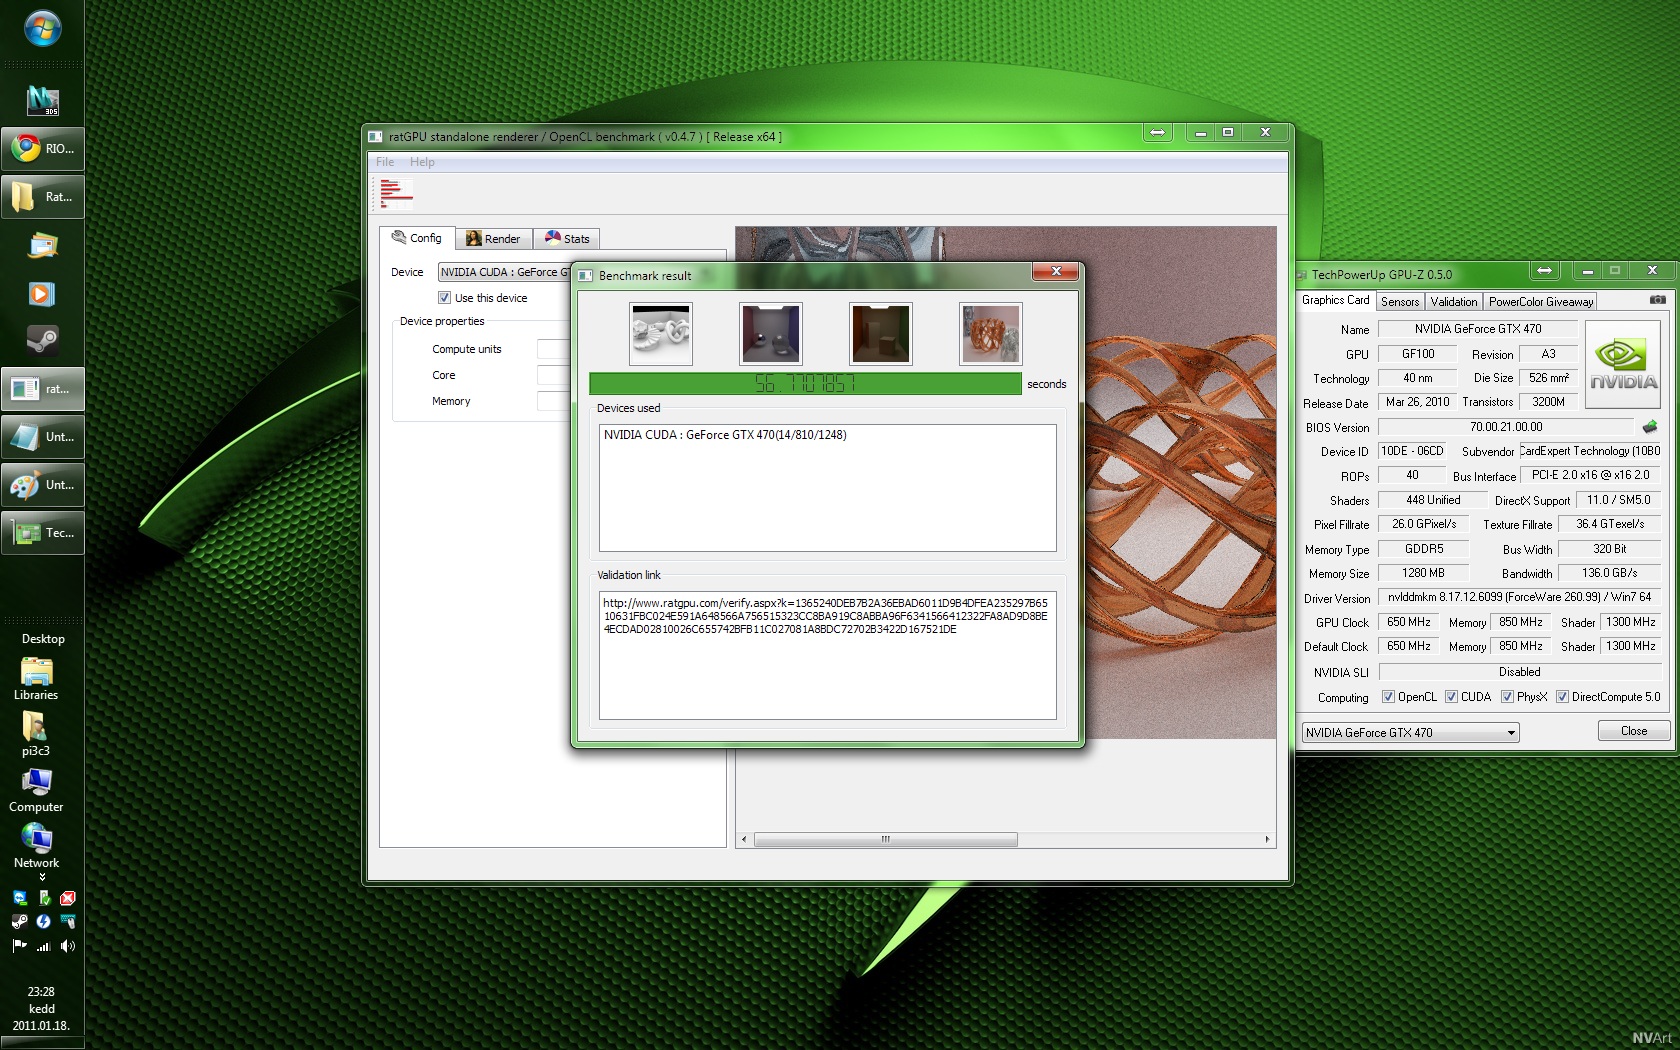Image resolution: width=1680 pixels, height=1050 pixels.
Task: Open the pi3c3 user folder icon
Action: (36, 734)
